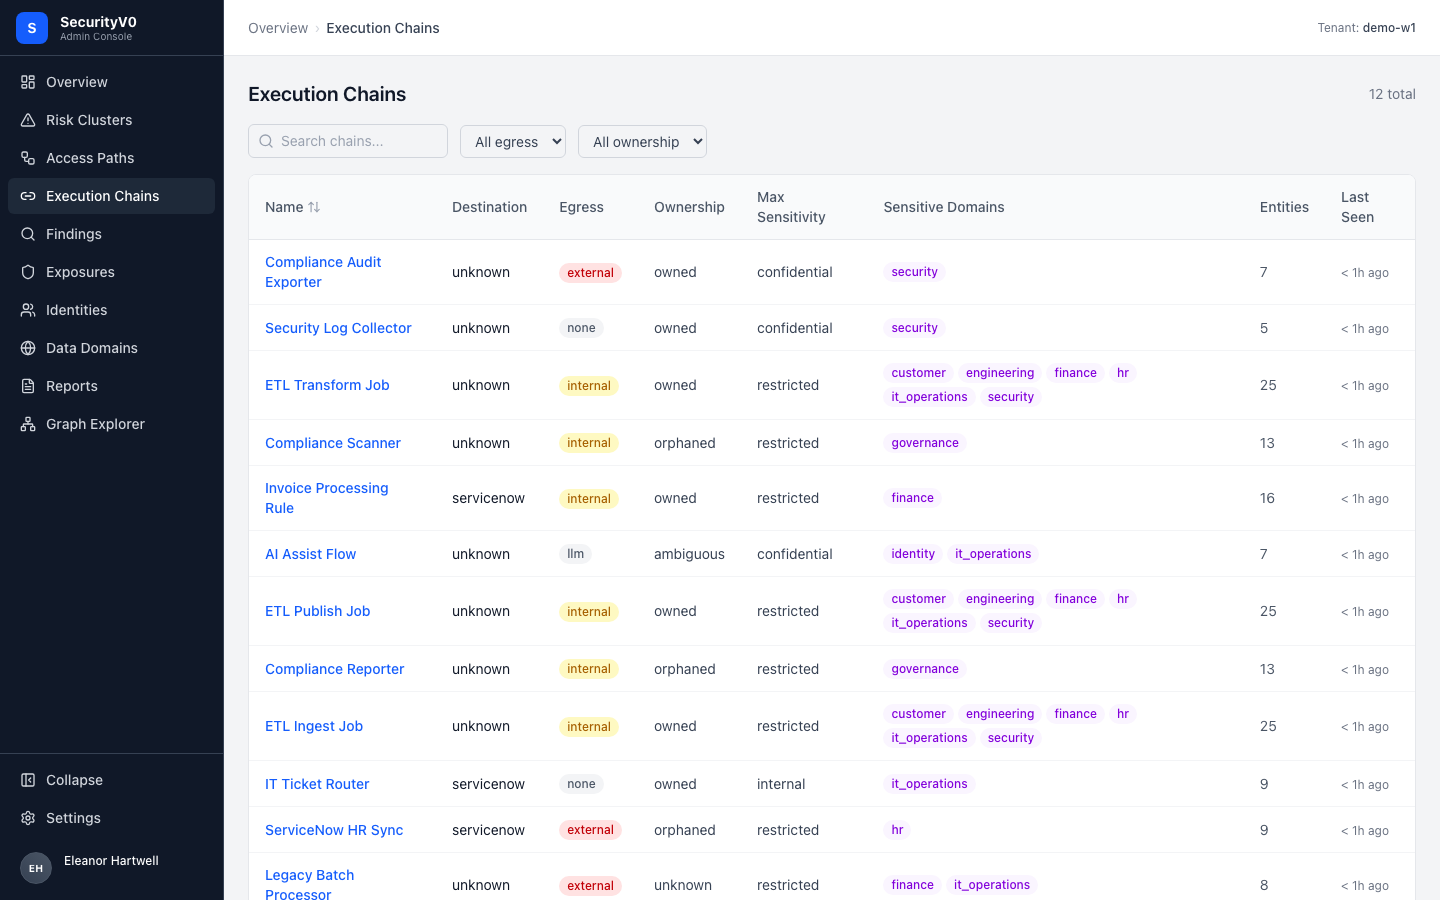Open the All egress filter dropdown

click(513, 141)
